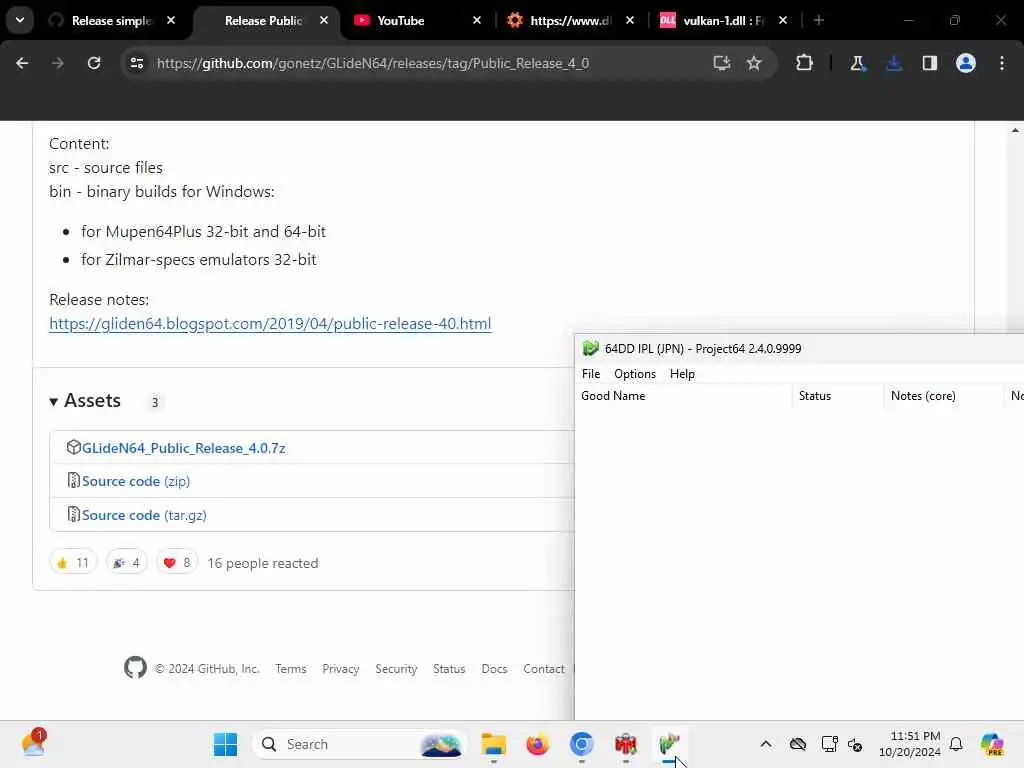
Task: Sort by Status column in Project64
Action: [838, 396]
